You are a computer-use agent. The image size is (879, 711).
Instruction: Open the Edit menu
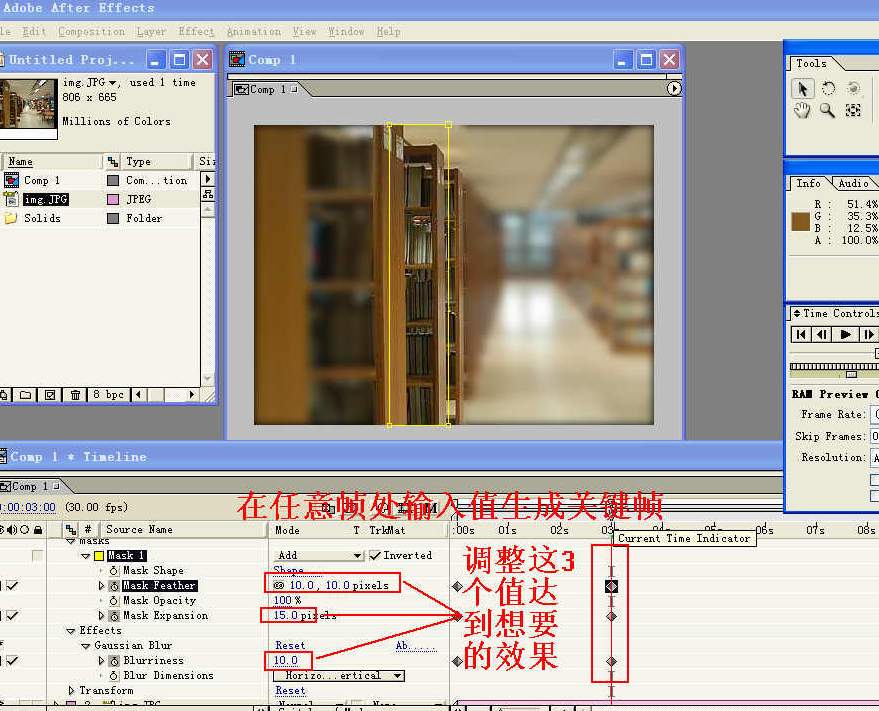click(34, 32)
